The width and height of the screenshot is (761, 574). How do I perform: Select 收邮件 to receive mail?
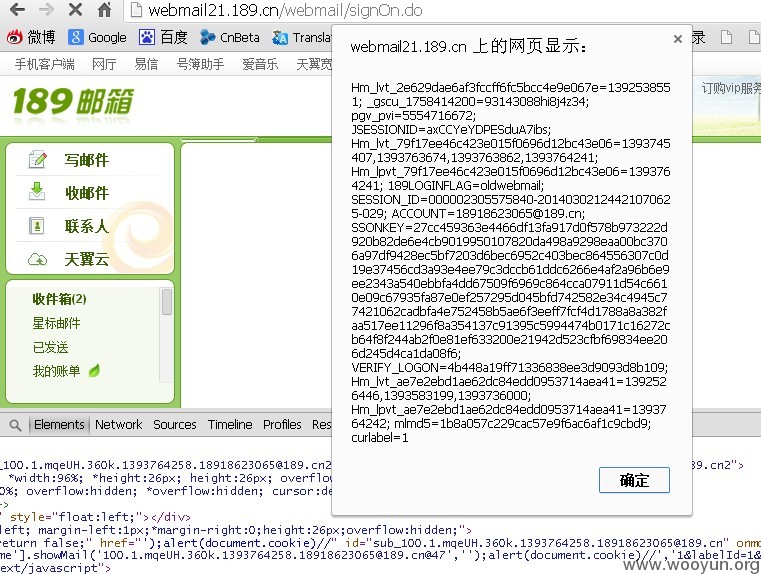pyautogui.click(x=87, y=193)
